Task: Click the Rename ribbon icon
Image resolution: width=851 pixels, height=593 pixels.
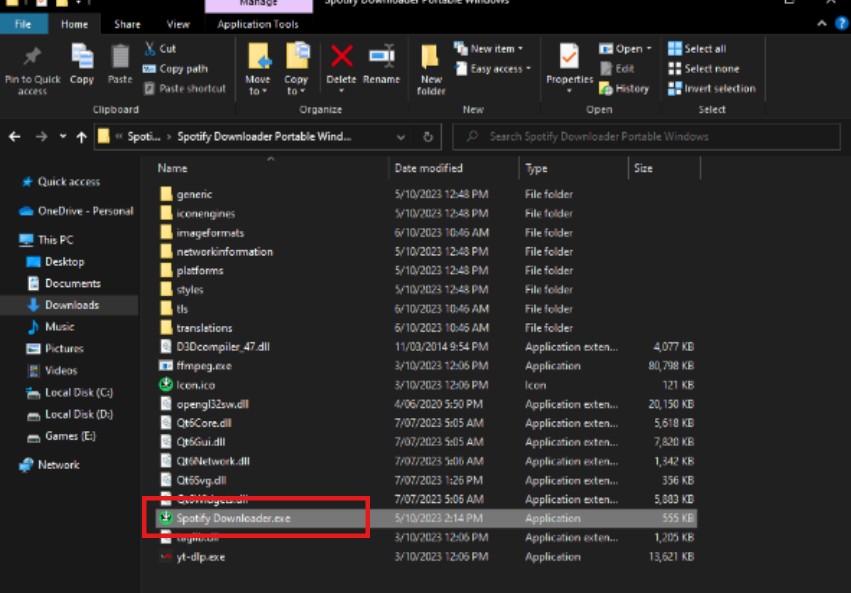Action: tap(381, 64)
